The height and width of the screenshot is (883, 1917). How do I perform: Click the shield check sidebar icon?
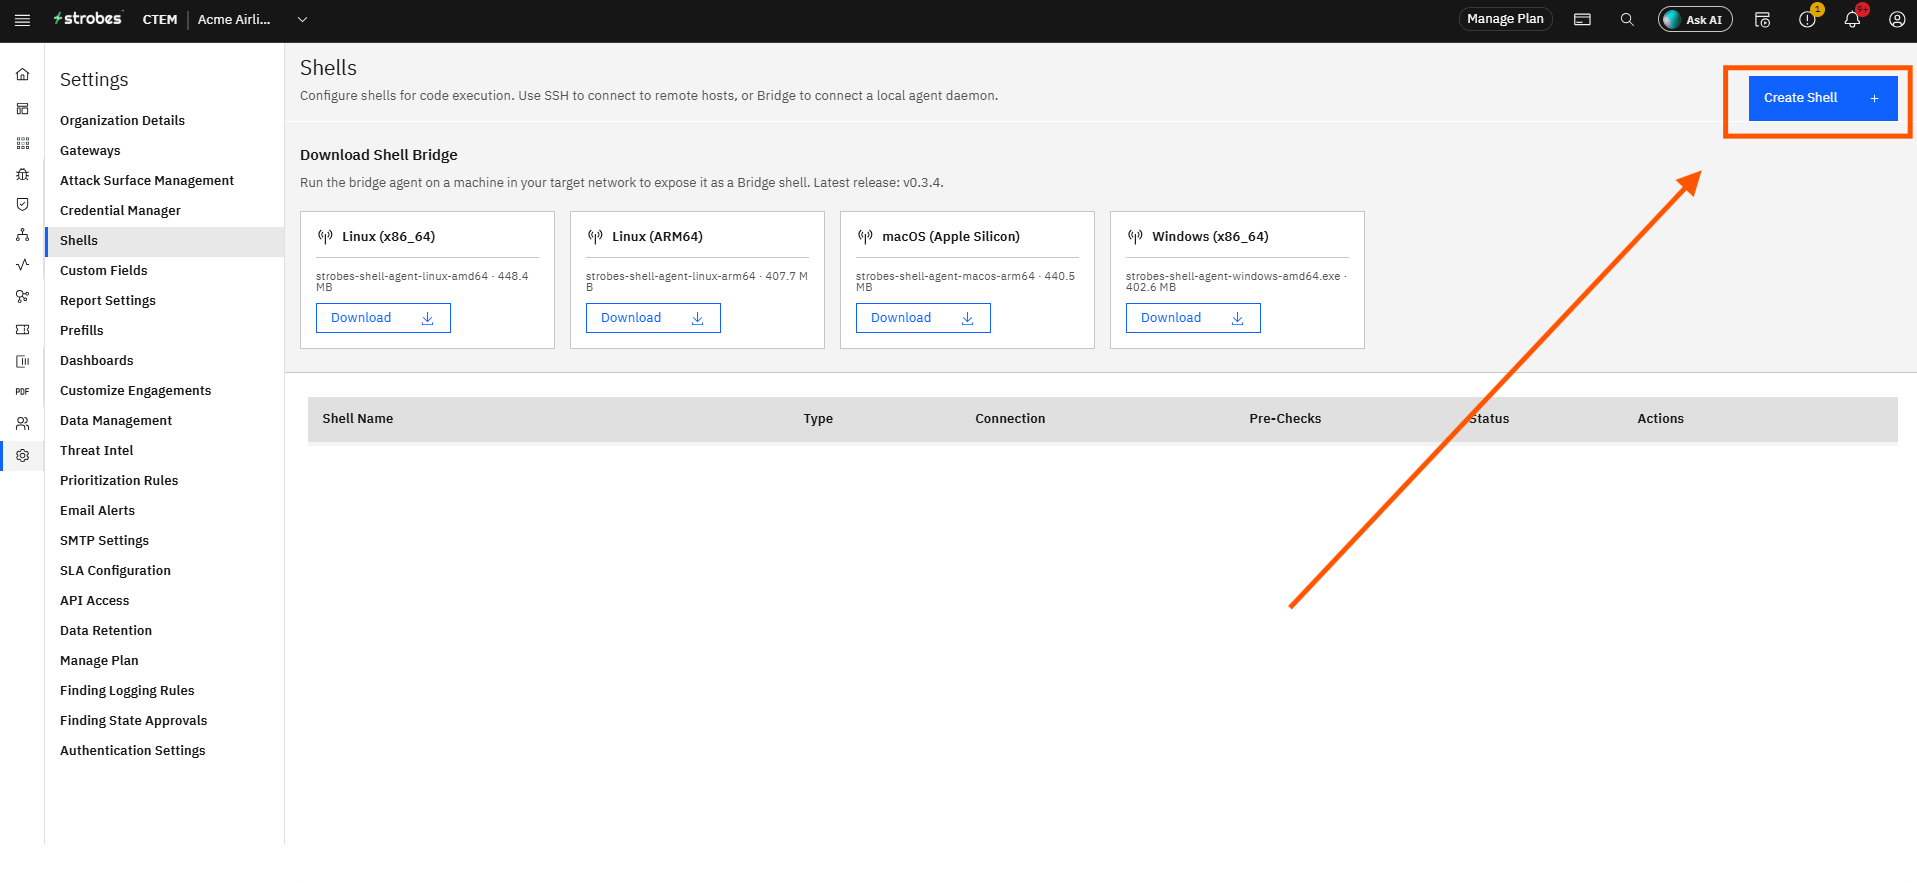(x=22, y=204)
